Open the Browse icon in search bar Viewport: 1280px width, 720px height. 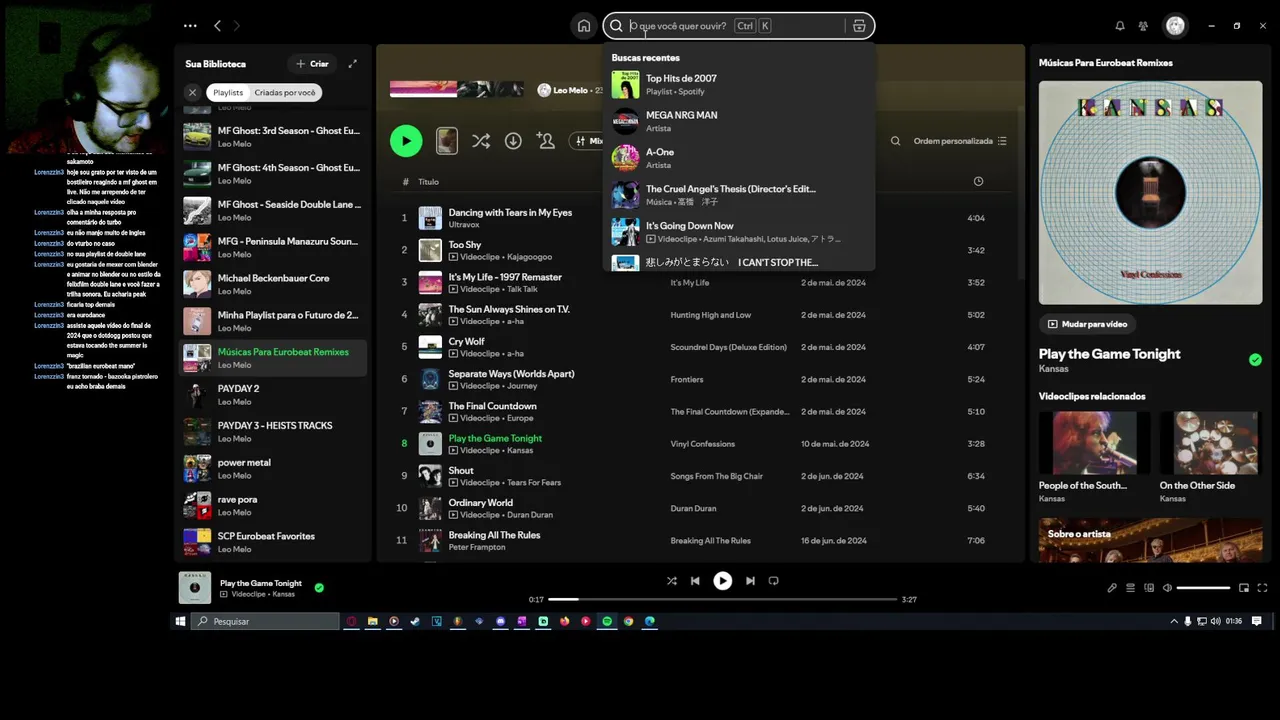pos(859,26)
